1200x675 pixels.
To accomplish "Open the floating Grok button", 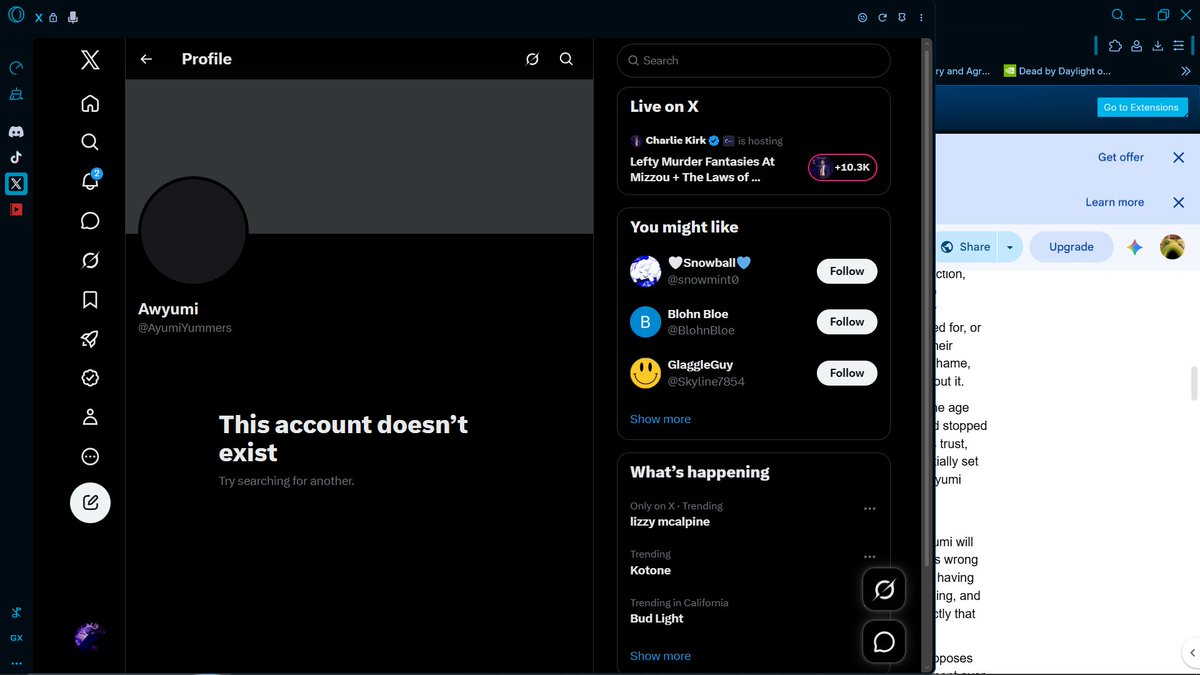I will click(884, 590).
